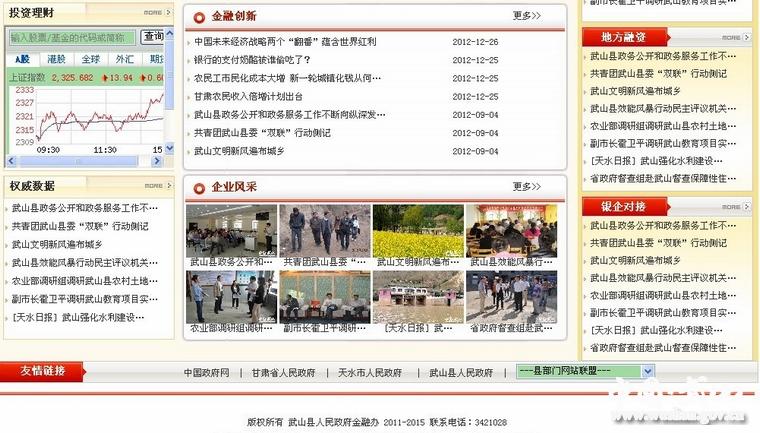Click the red circle icon beside 企业风采

point(199,187)
